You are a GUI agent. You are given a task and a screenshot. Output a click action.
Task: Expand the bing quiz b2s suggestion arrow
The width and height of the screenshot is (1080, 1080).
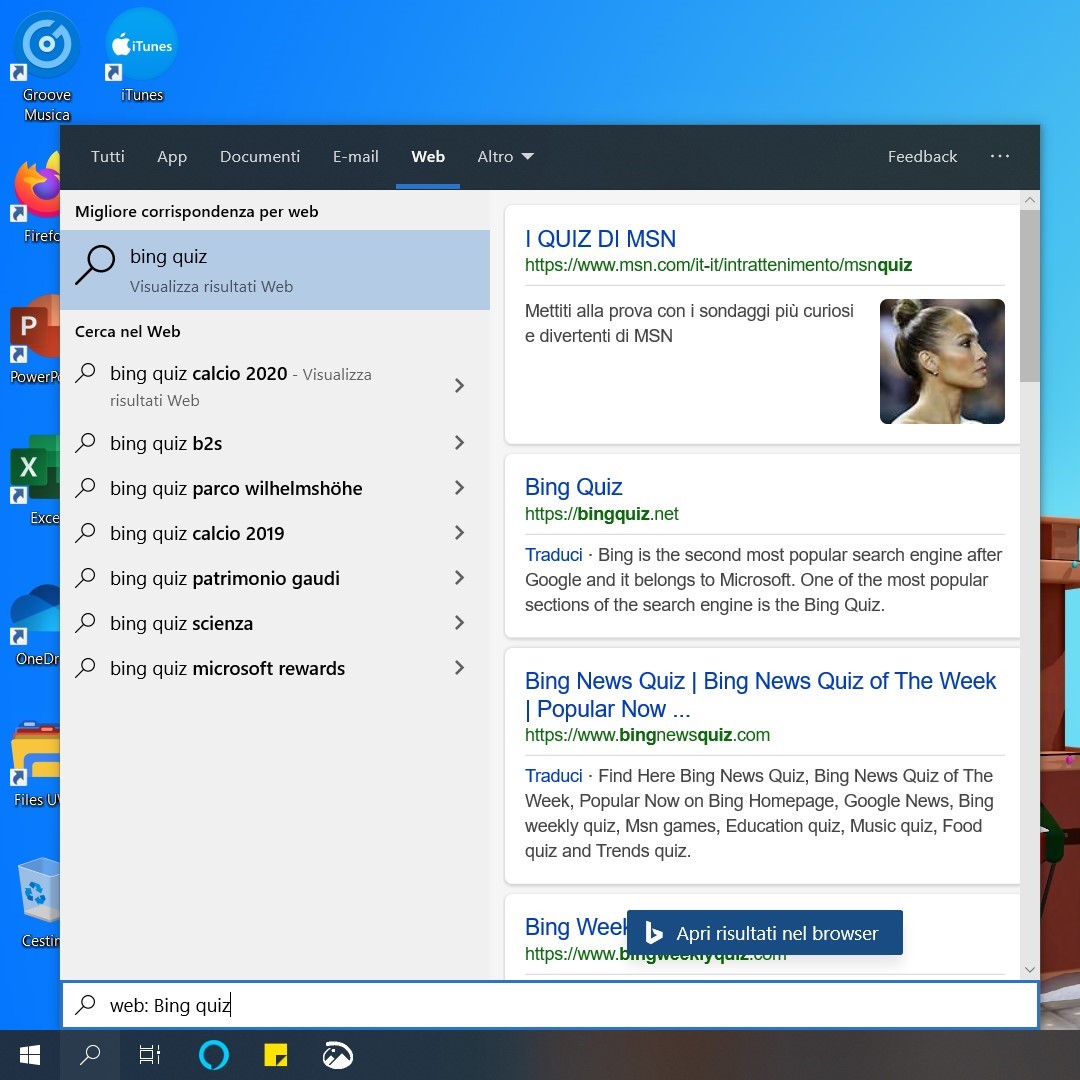click(x=459, y=443)
